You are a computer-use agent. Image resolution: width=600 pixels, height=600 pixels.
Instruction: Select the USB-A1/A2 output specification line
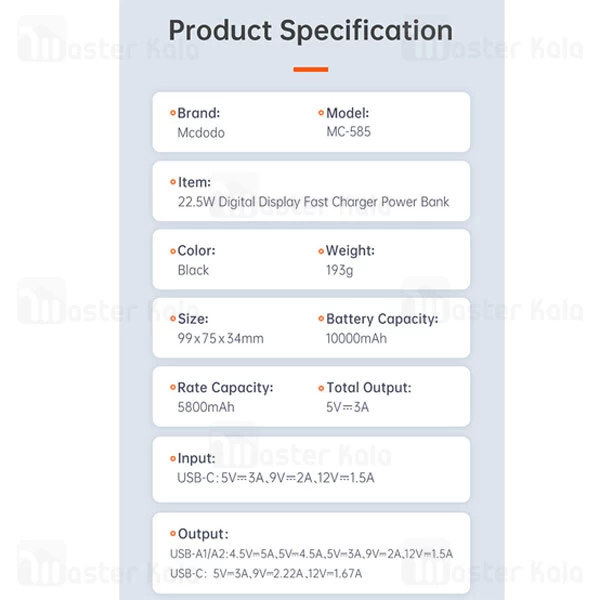(310, 554)
